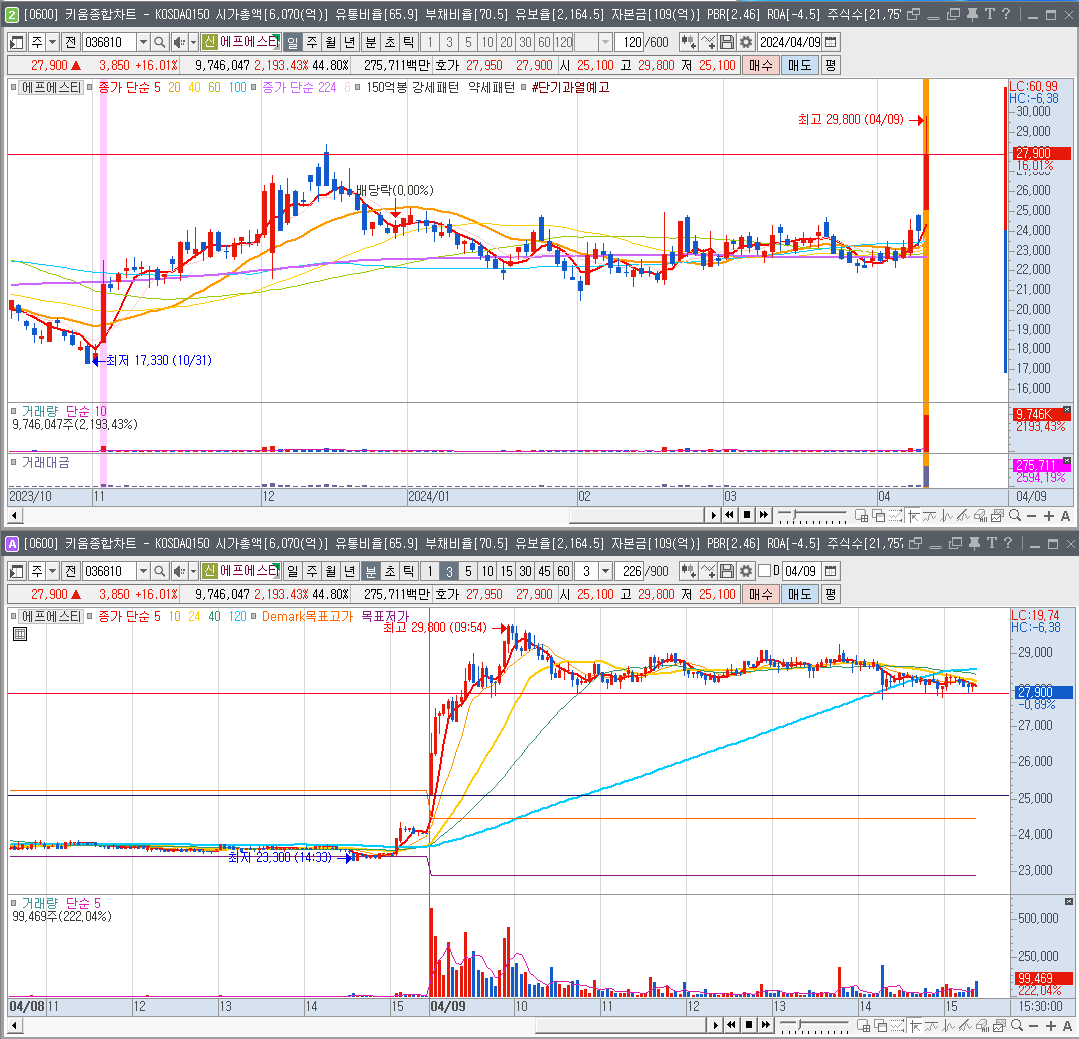The image size is (1079, 1039).
Task: Expand sound options arrow in top toolbar
Action: click(x=193, y=43)
